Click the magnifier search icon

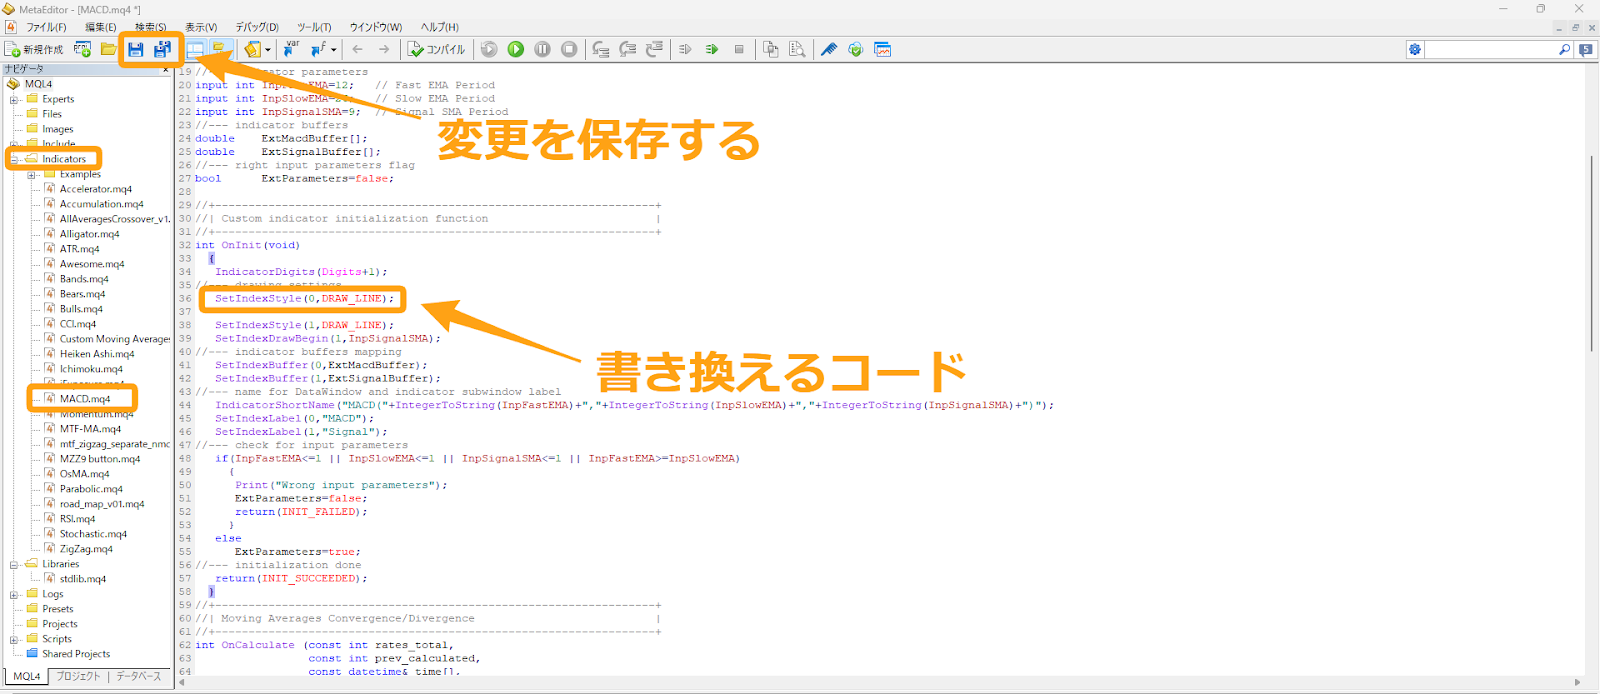click(x=1565, y=49)
